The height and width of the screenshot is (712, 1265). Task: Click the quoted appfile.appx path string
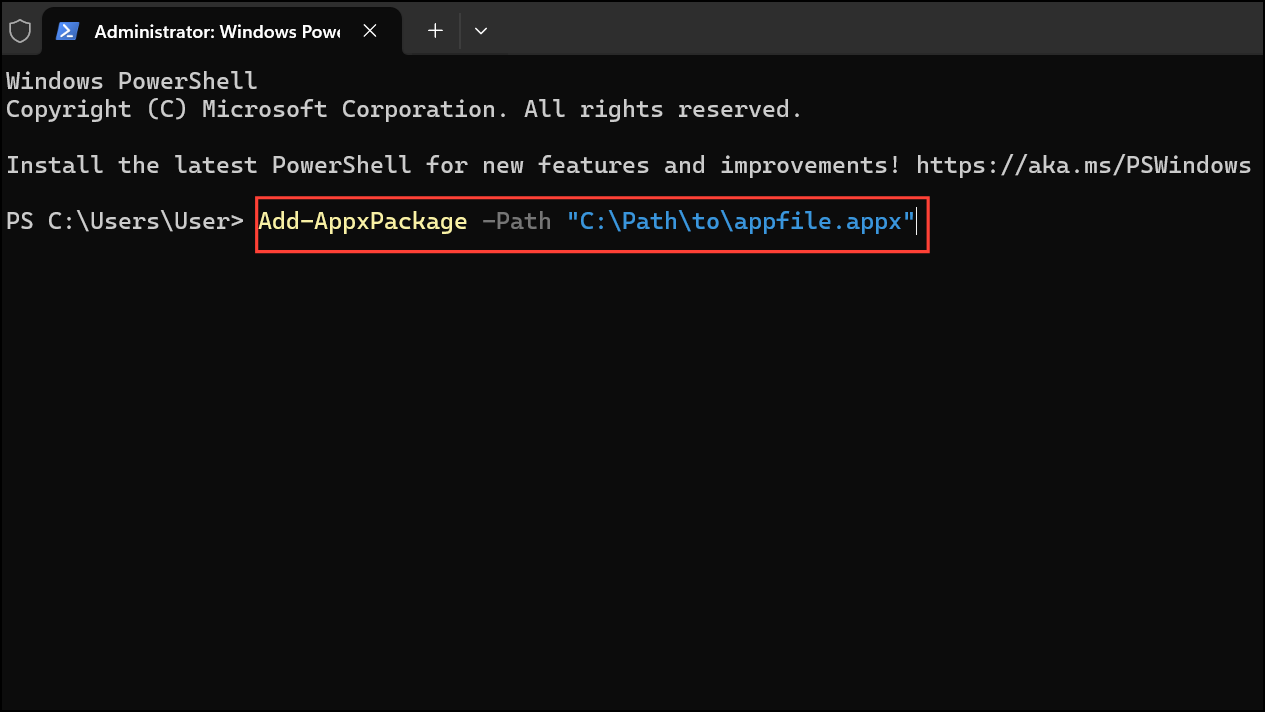tap(740, 221)
